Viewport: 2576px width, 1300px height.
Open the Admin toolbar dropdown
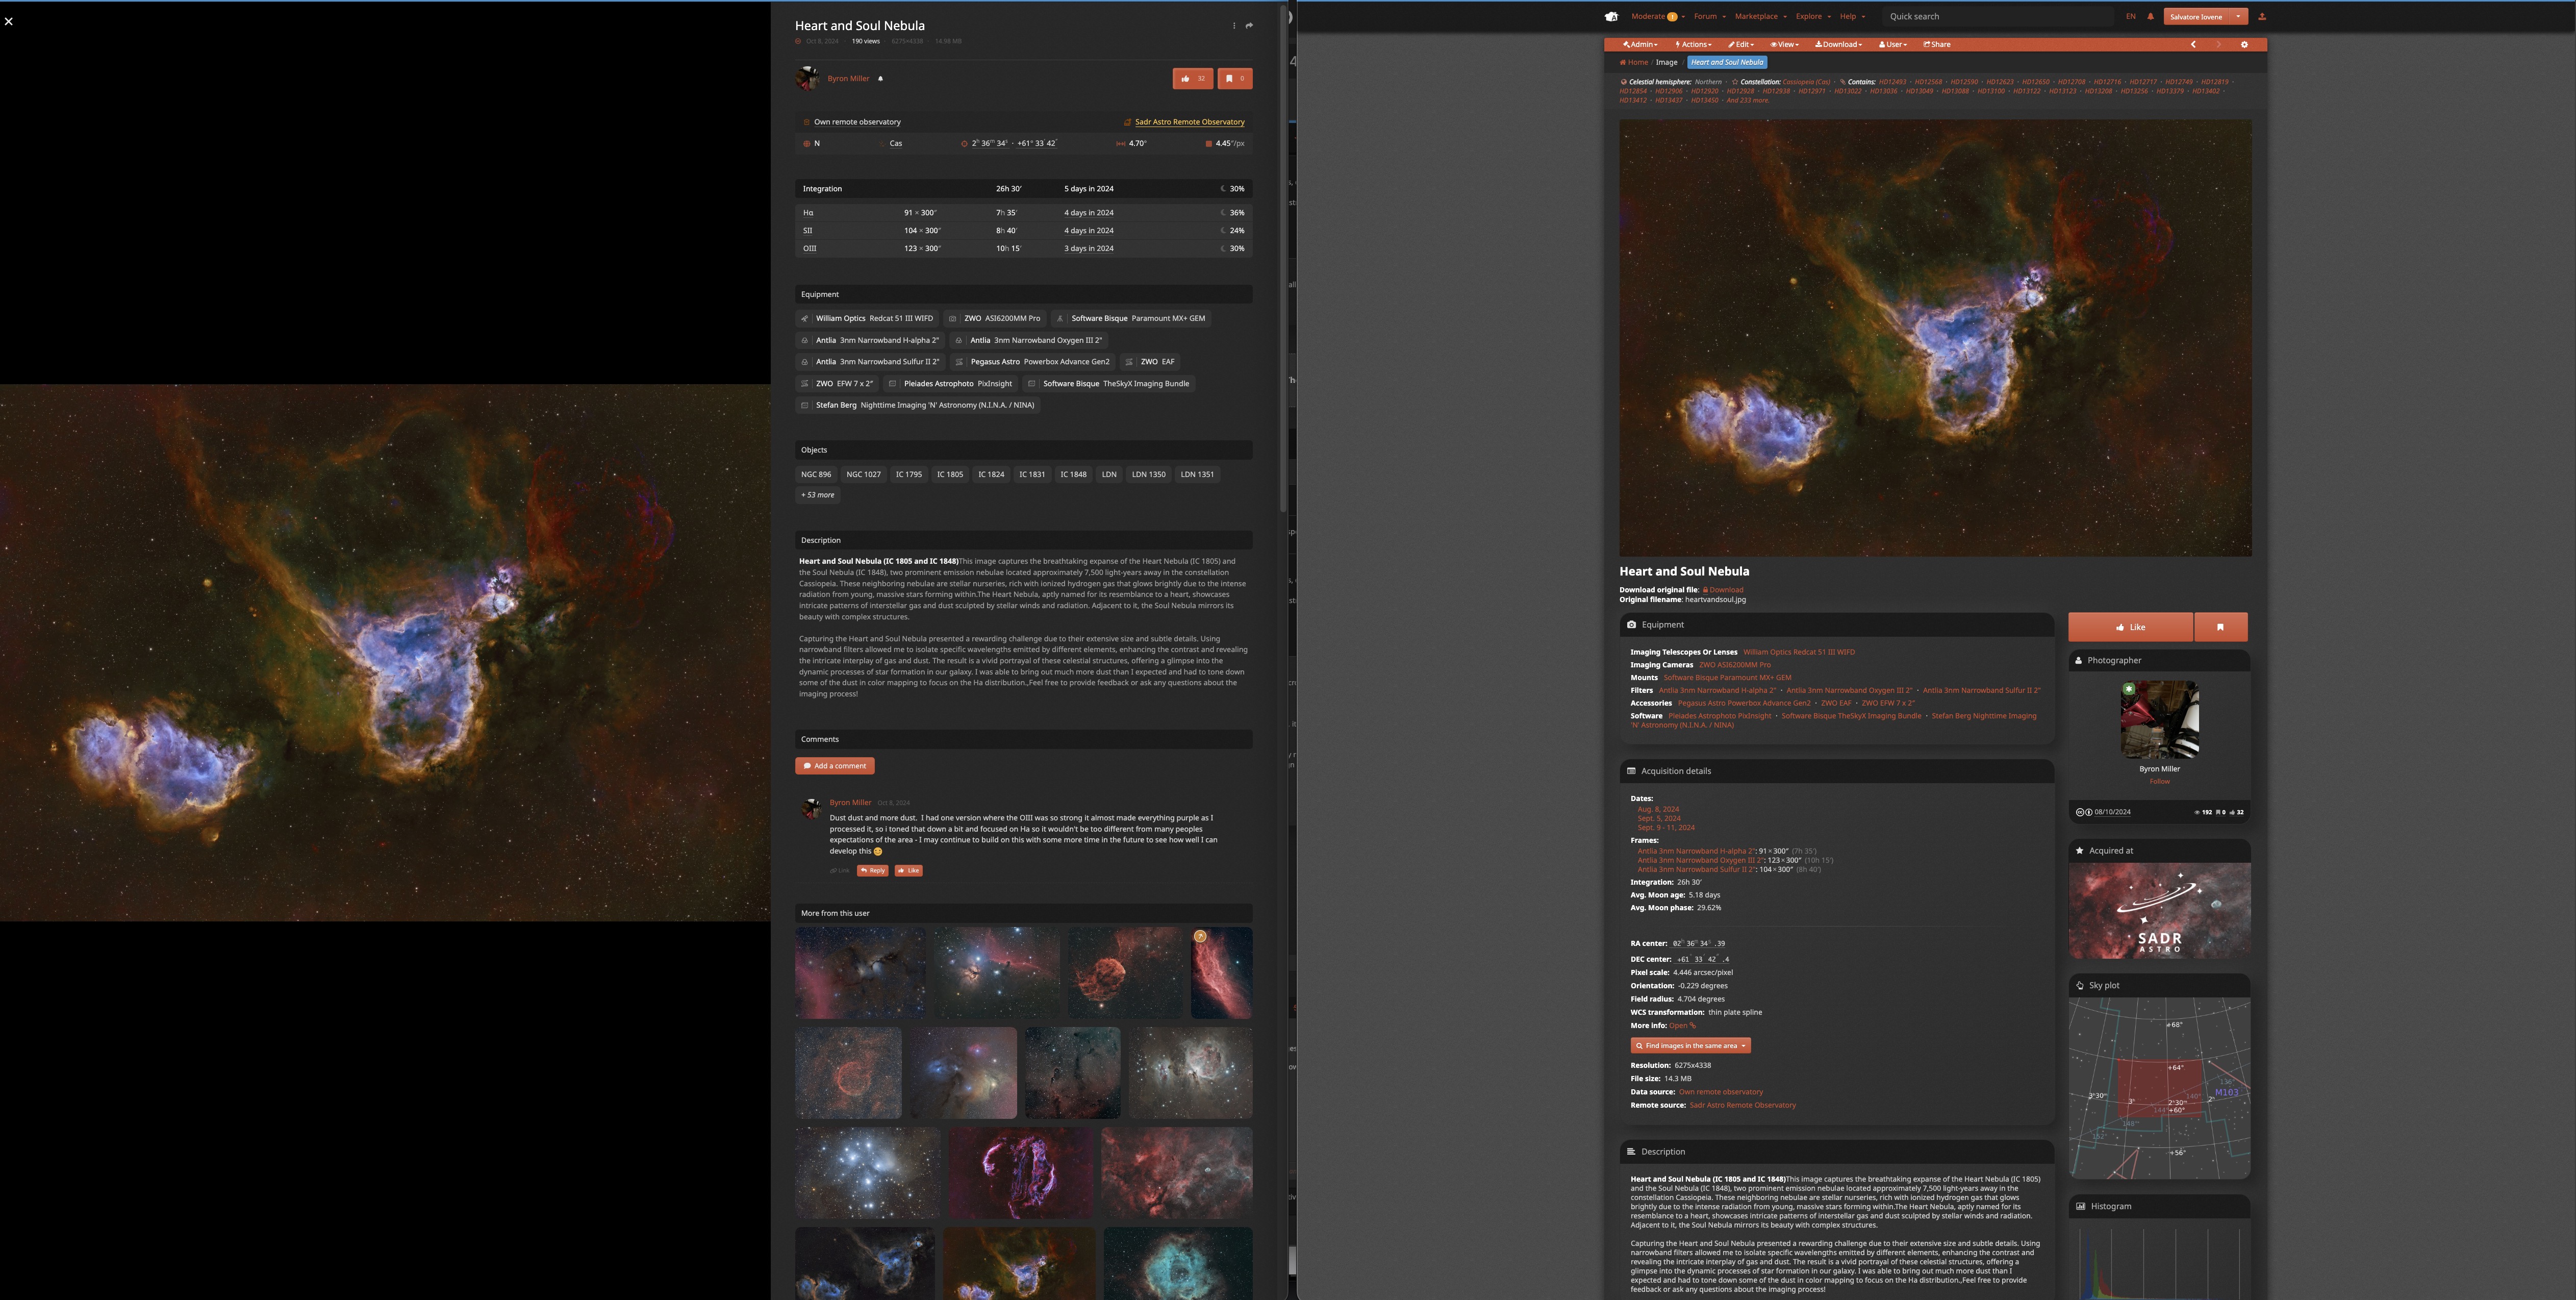[x=1640, y=44]
